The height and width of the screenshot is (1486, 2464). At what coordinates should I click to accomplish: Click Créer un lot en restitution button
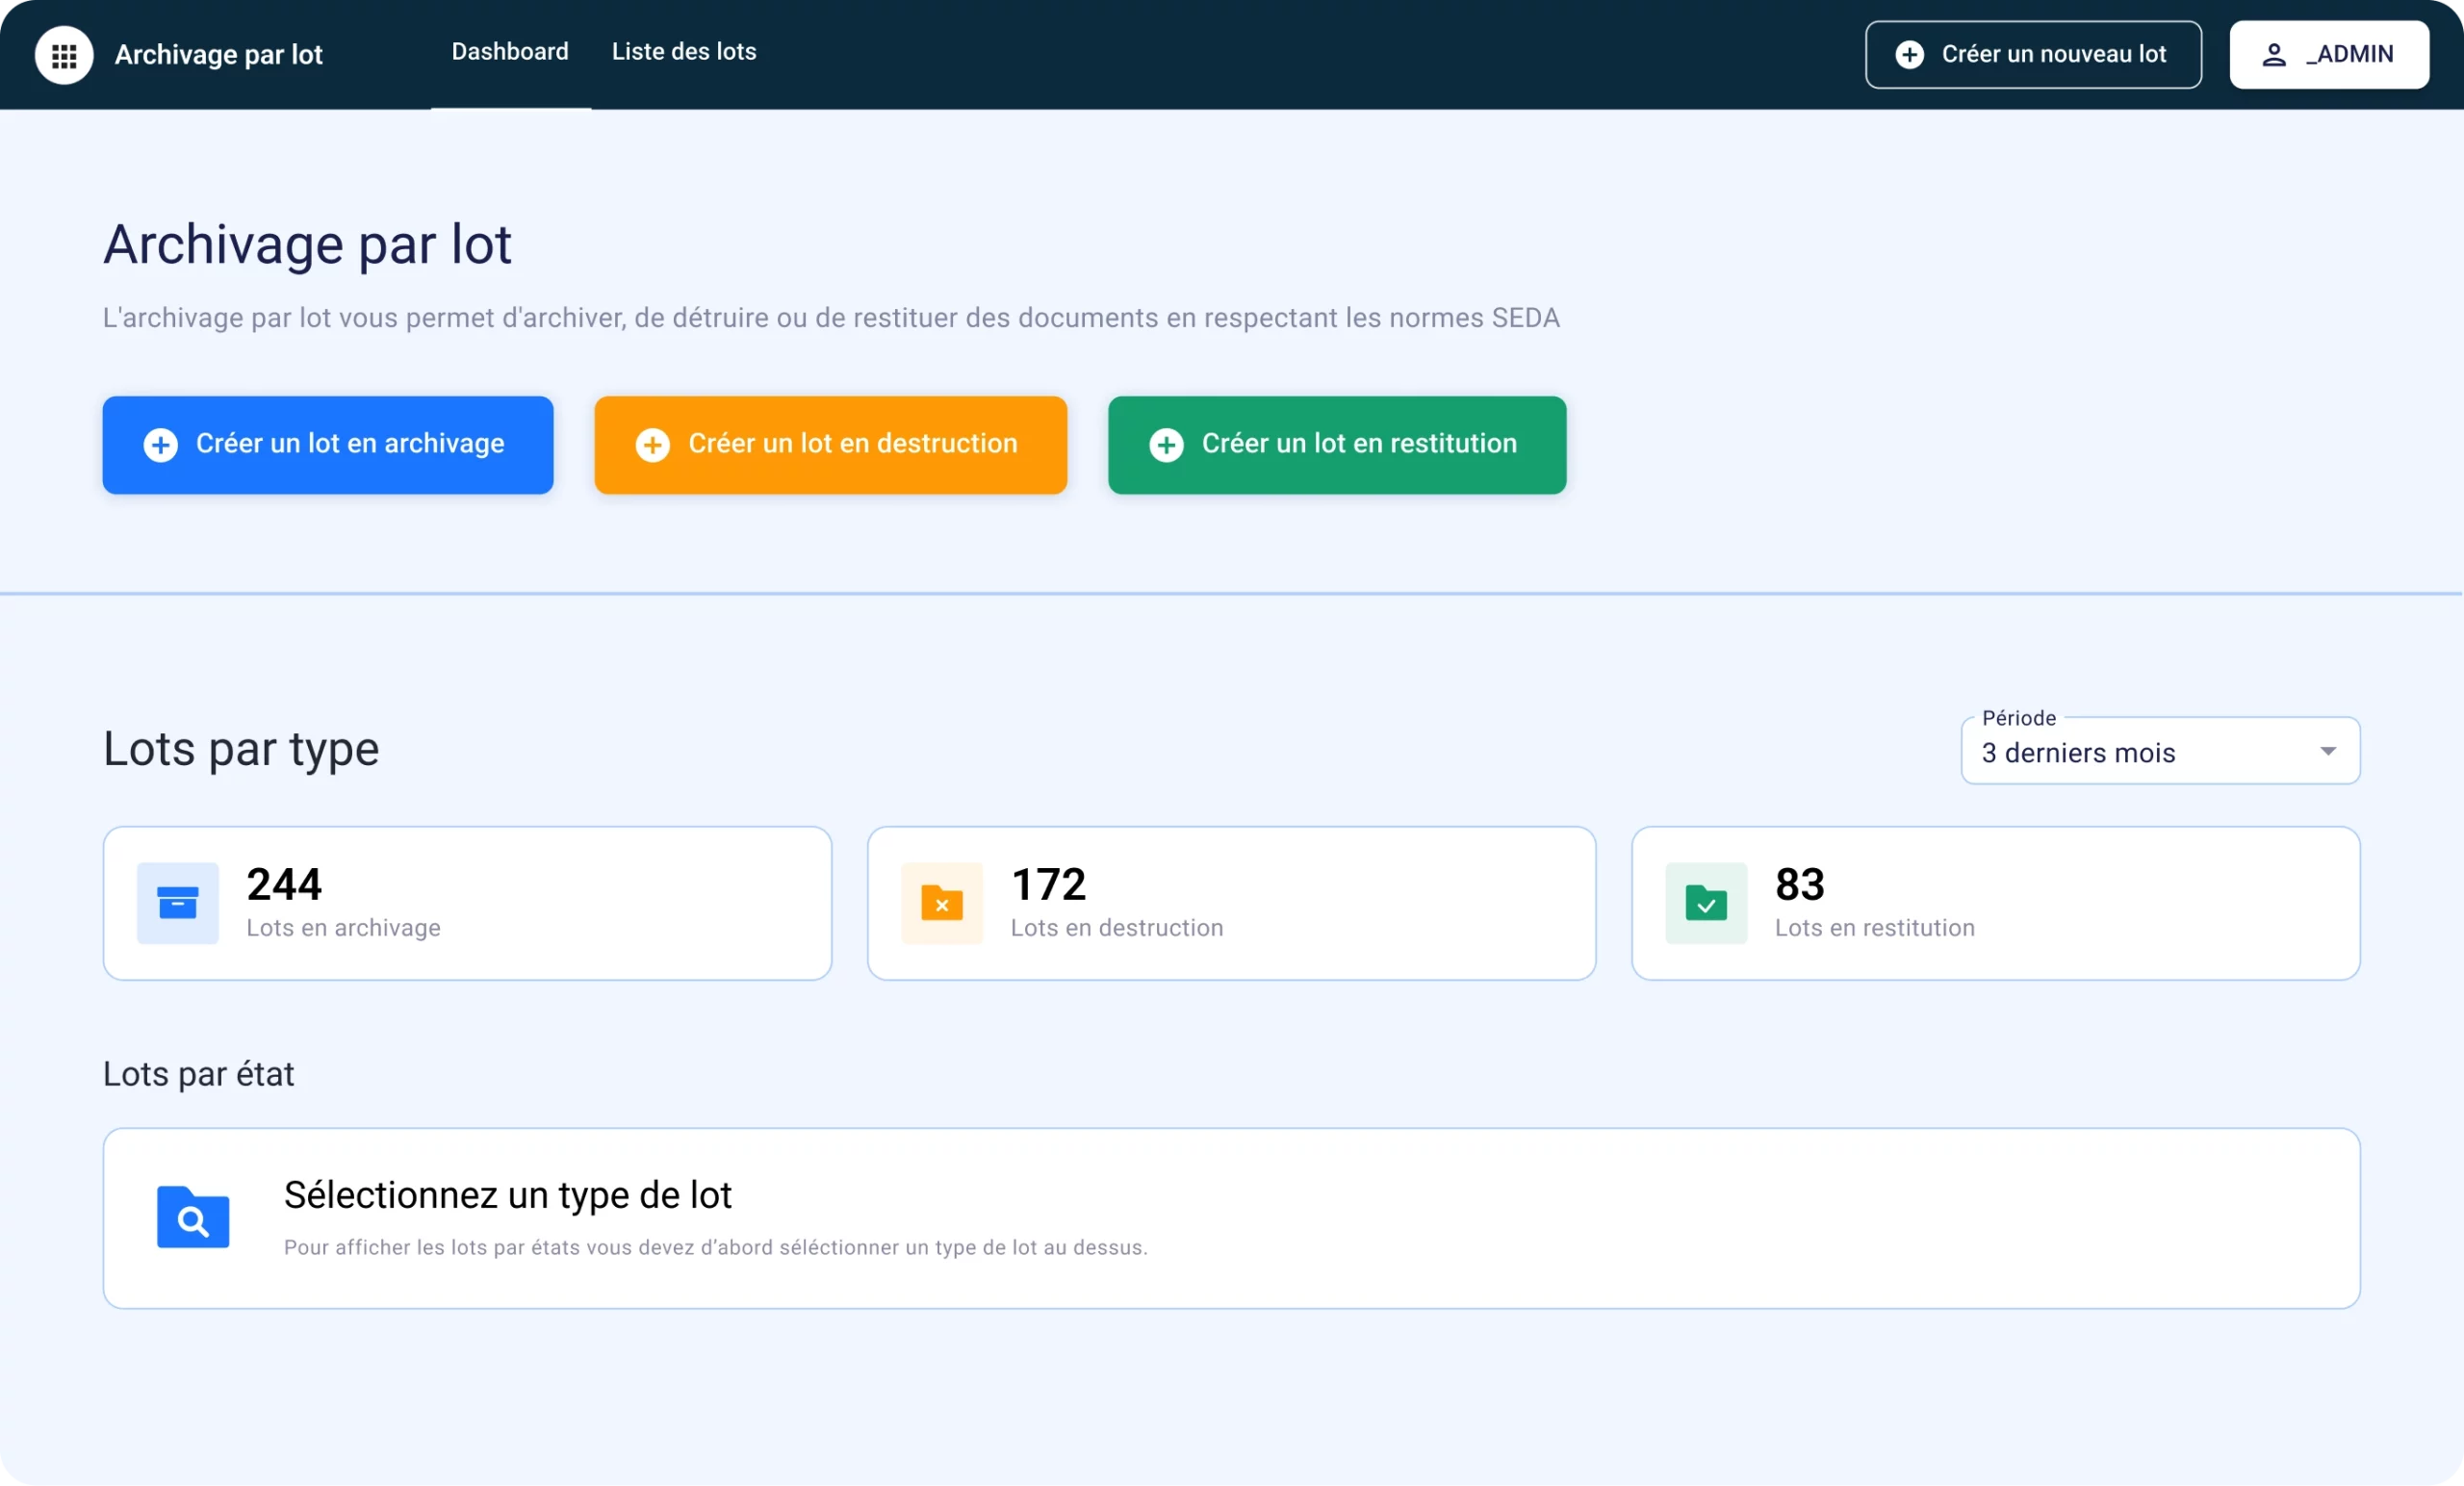(1337, 445)
